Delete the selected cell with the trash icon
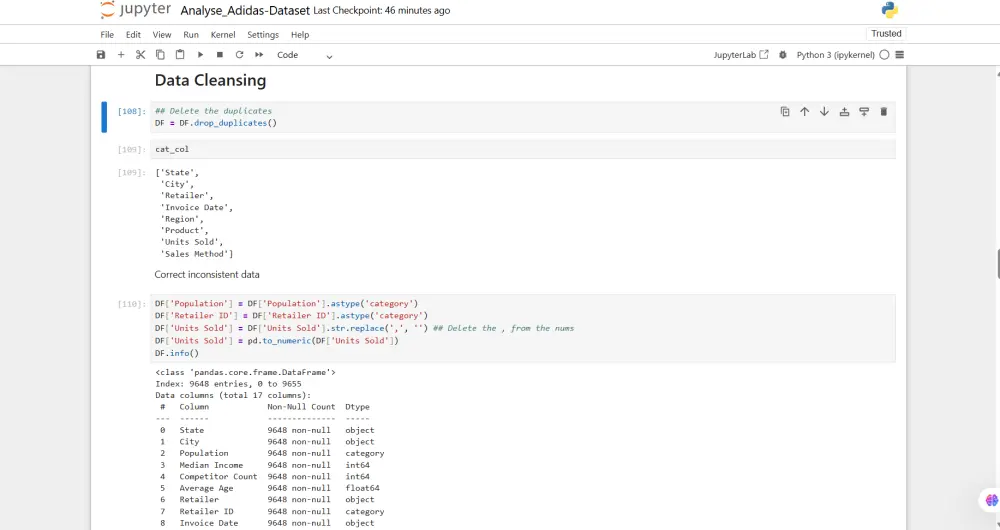Viewport: 1000px width, 530px height. pos(883,112)
